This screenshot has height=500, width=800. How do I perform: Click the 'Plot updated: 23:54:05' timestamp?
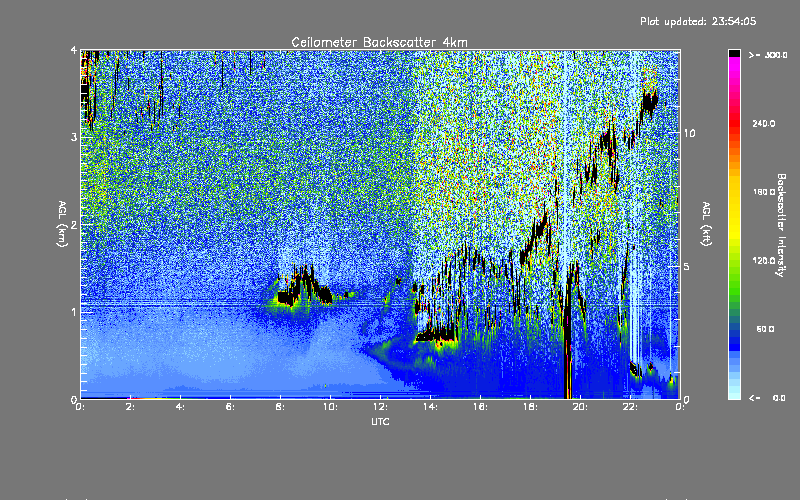tap(698, 21)
